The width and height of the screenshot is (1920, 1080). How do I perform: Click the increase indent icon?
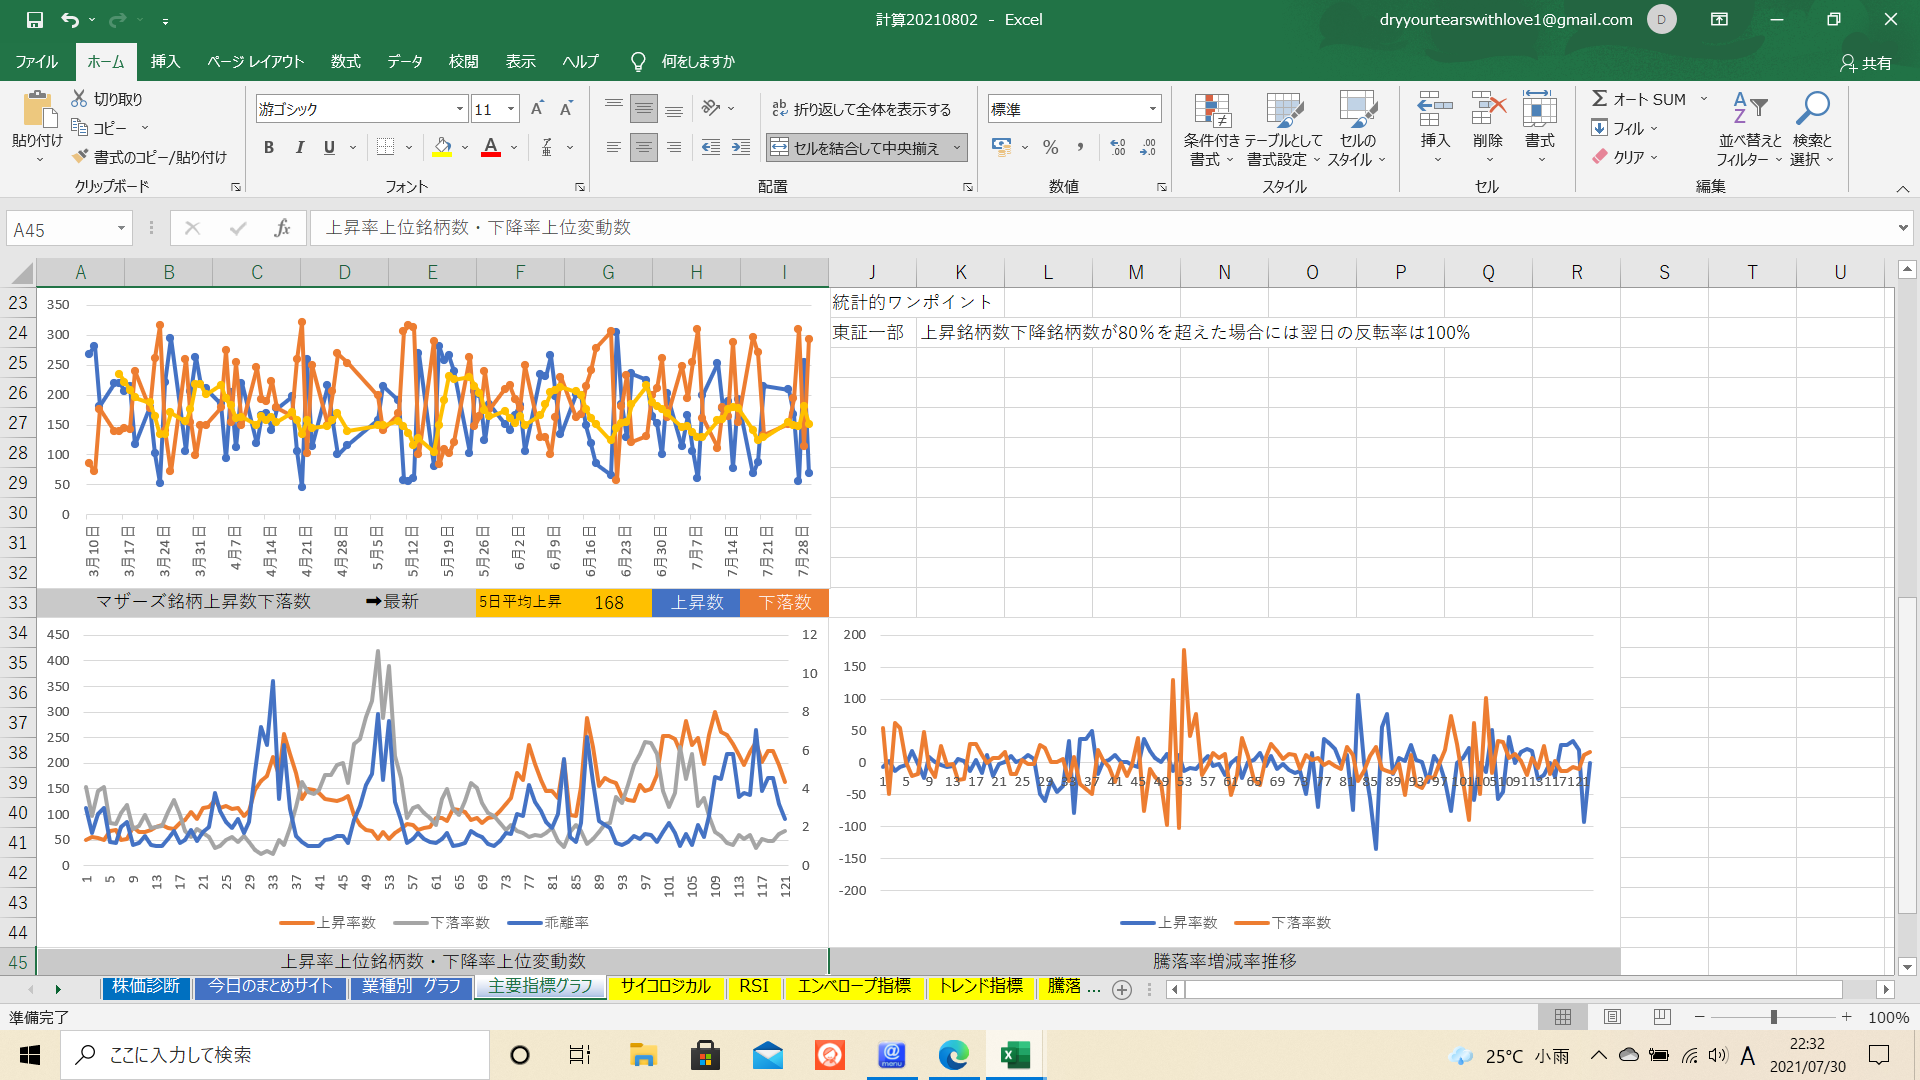pyautogui.click(x=741, y=148)
